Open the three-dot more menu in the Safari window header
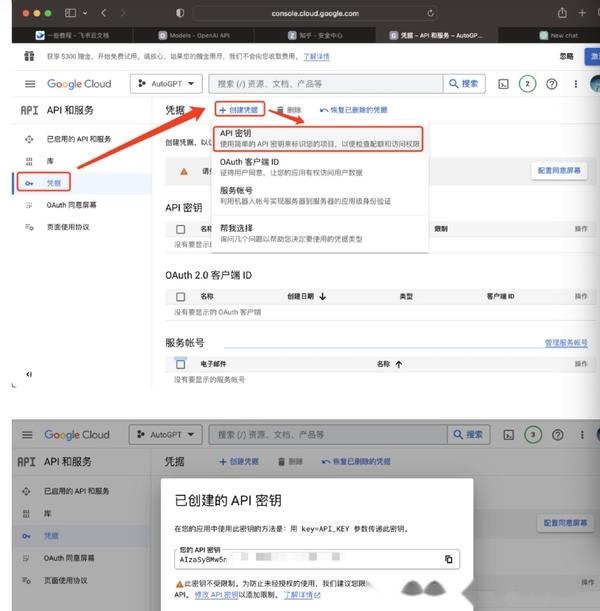Viewport: 600px width, 611px height. (x=575, y=84)
